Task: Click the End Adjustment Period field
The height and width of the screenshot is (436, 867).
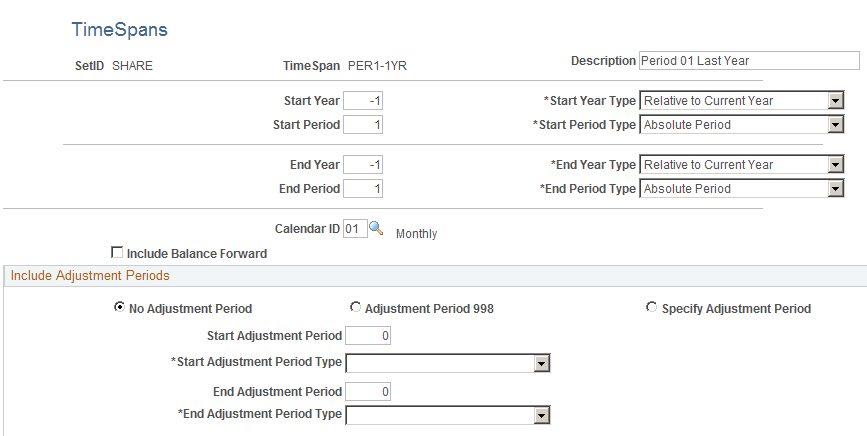Action: (x=368, y=392)
